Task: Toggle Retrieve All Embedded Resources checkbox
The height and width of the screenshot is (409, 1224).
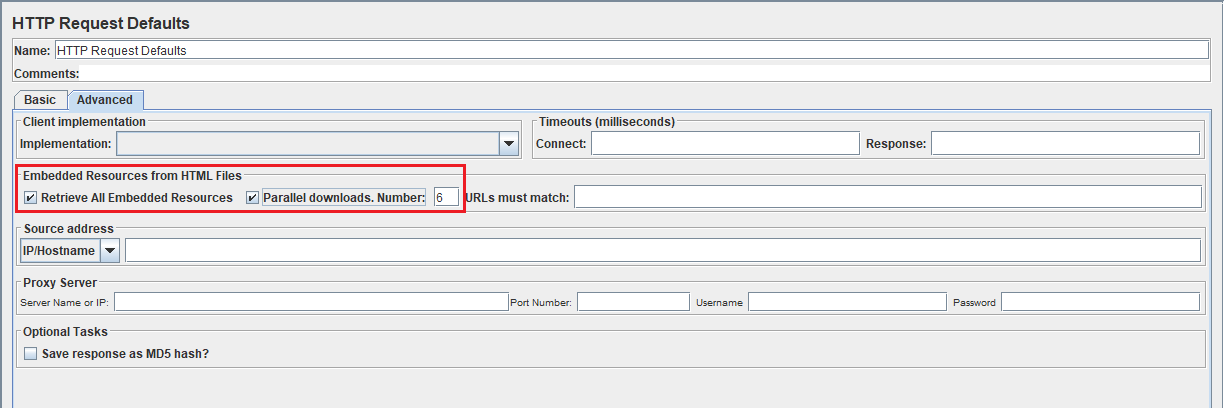Action: tap(31, 198)
